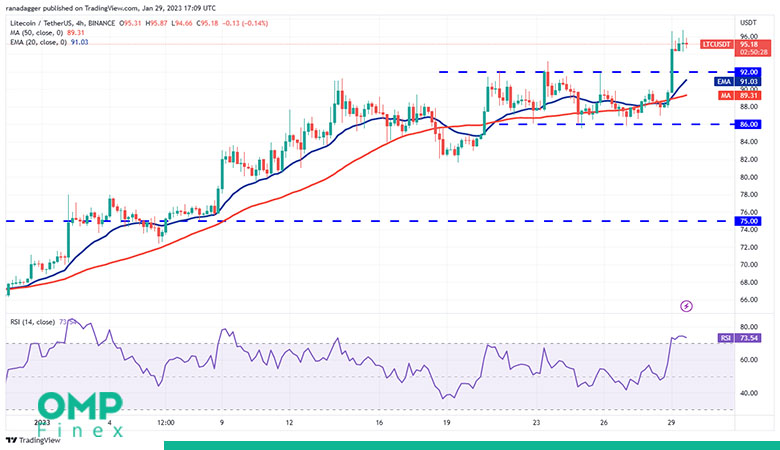The width and height of the screenshot is (780, 450).
Task: Click the 89.31 MA value on price axis
Action: pyautogui.click(x=748, y=95)
